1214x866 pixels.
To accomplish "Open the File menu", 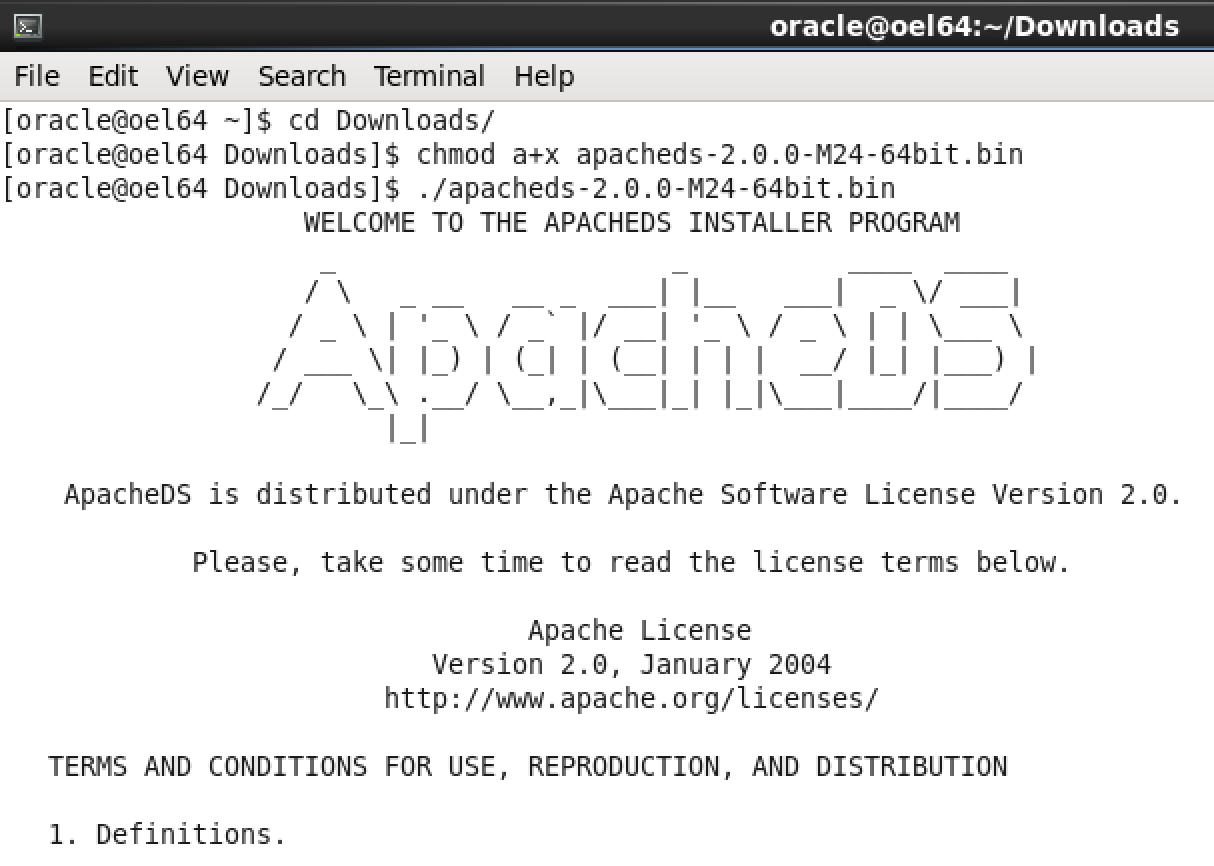I will [x=37, y=76].
